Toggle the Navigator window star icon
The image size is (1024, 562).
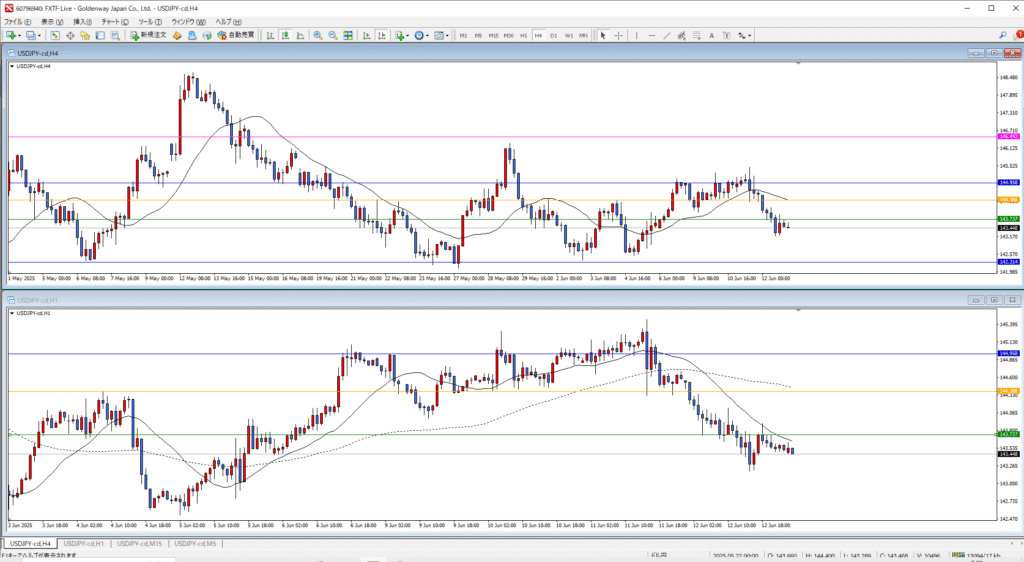pos(85,35)
